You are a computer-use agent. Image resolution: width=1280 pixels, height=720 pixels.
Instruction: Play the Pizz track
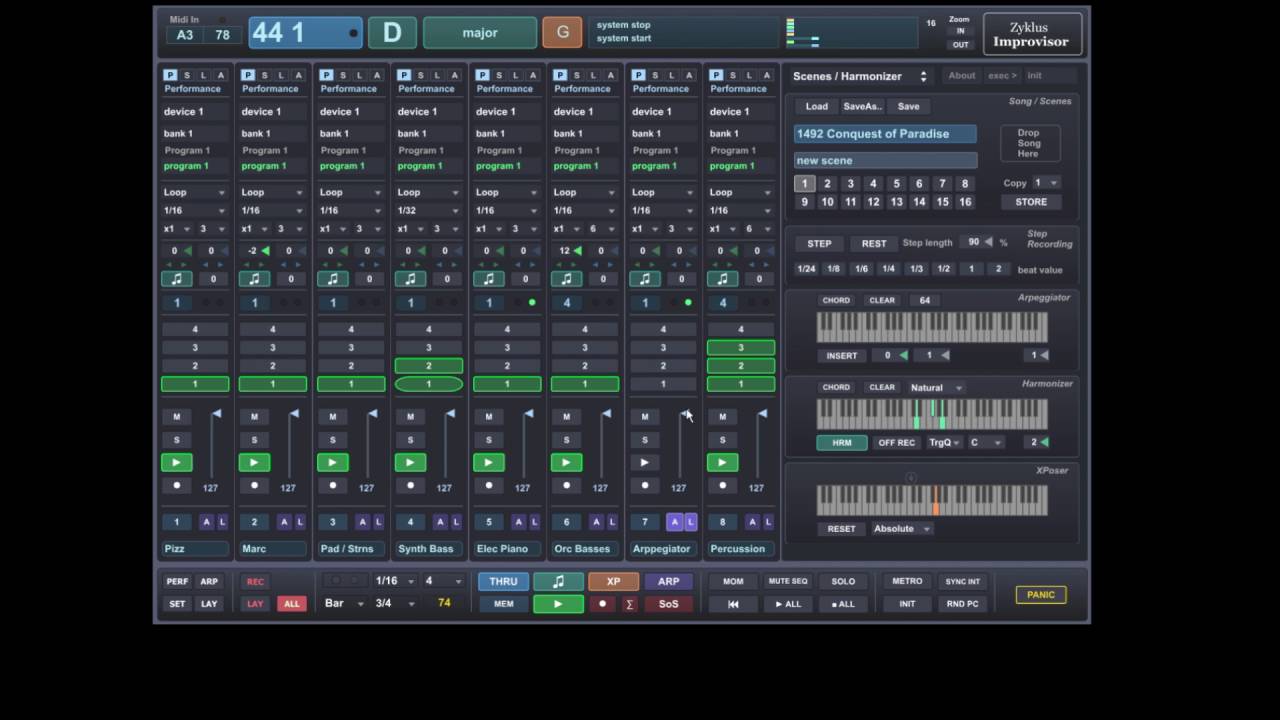point(176,462)
